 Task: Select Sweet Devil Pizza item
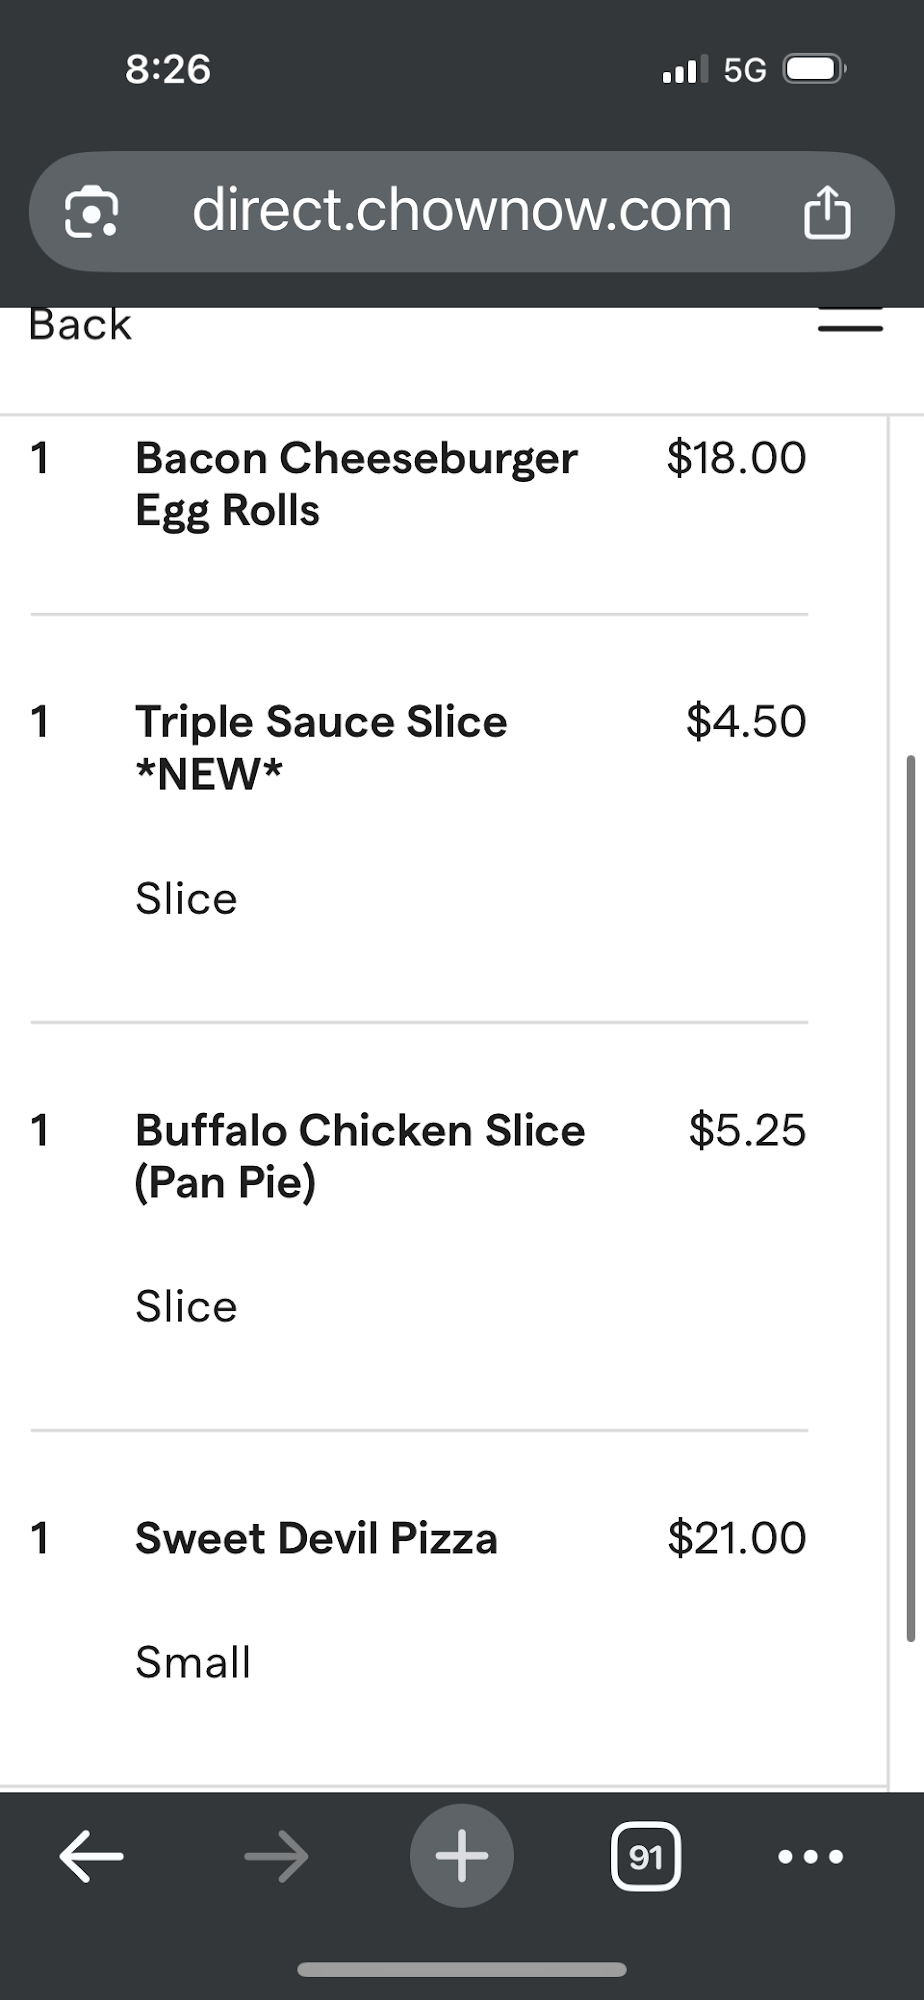click(316, 1538)
